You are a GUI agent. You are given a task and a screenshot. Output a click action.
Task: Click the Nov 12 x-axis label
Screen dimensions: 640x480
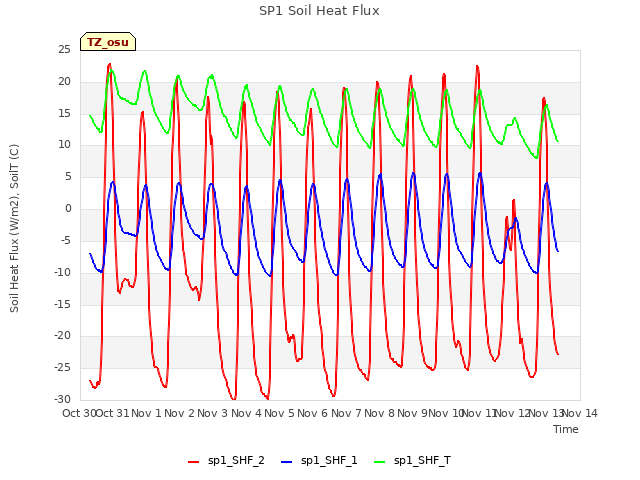tap(513, 413)
